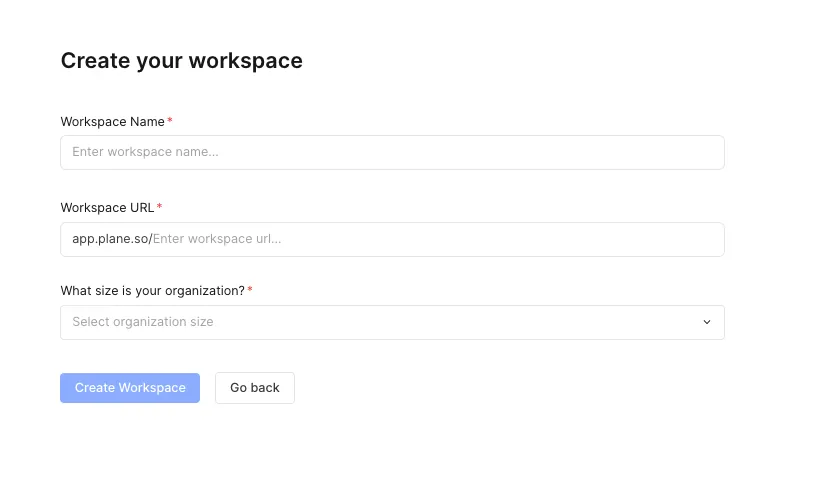Click the "Workspace URL" label
This screenshot has width=835, height=480.
(x=107, y=208)
